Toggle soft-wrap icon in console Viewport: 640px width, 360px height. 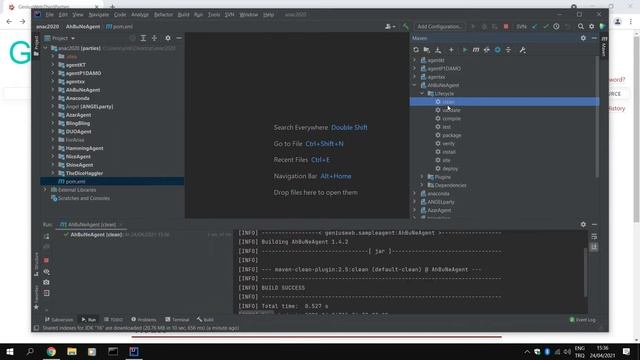pyautogui.click(x=594, y=237)
